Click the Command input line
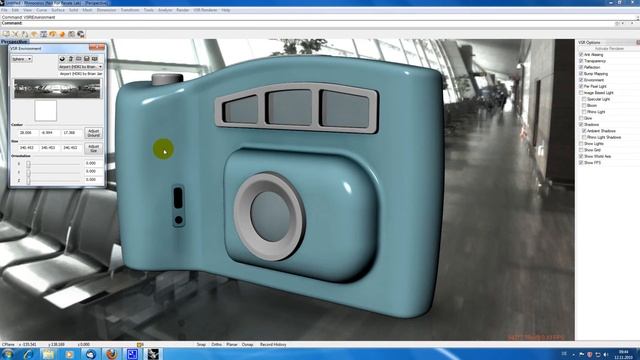 pyautogui.click(x=318, y=23)
